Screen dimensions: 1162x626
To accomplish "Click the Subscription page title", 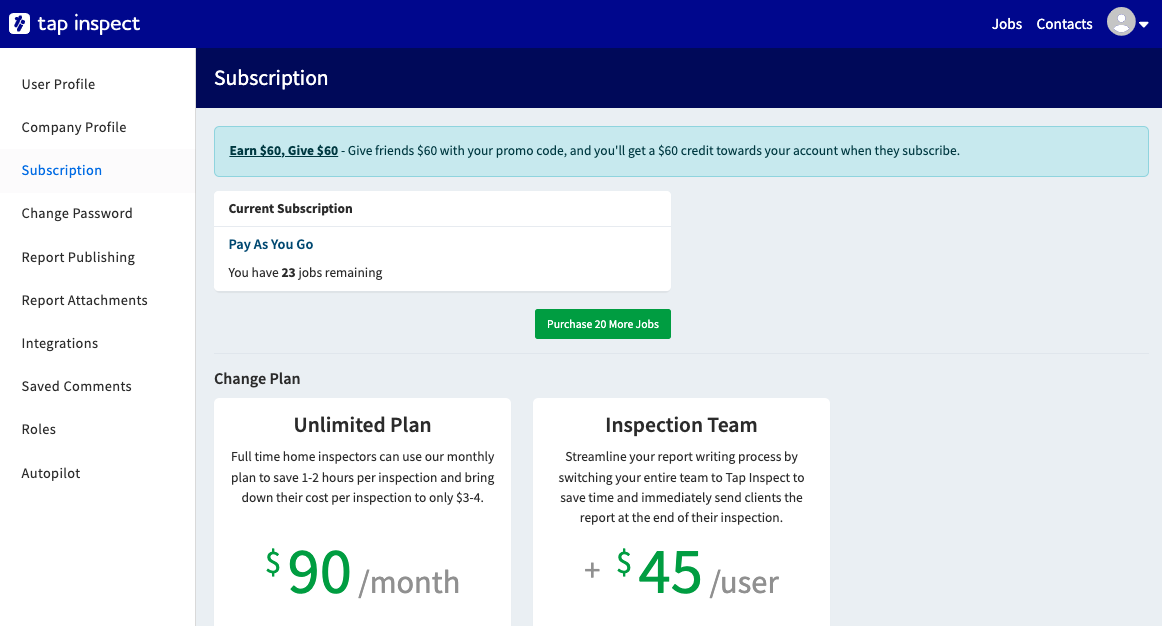I will [271, 78].
